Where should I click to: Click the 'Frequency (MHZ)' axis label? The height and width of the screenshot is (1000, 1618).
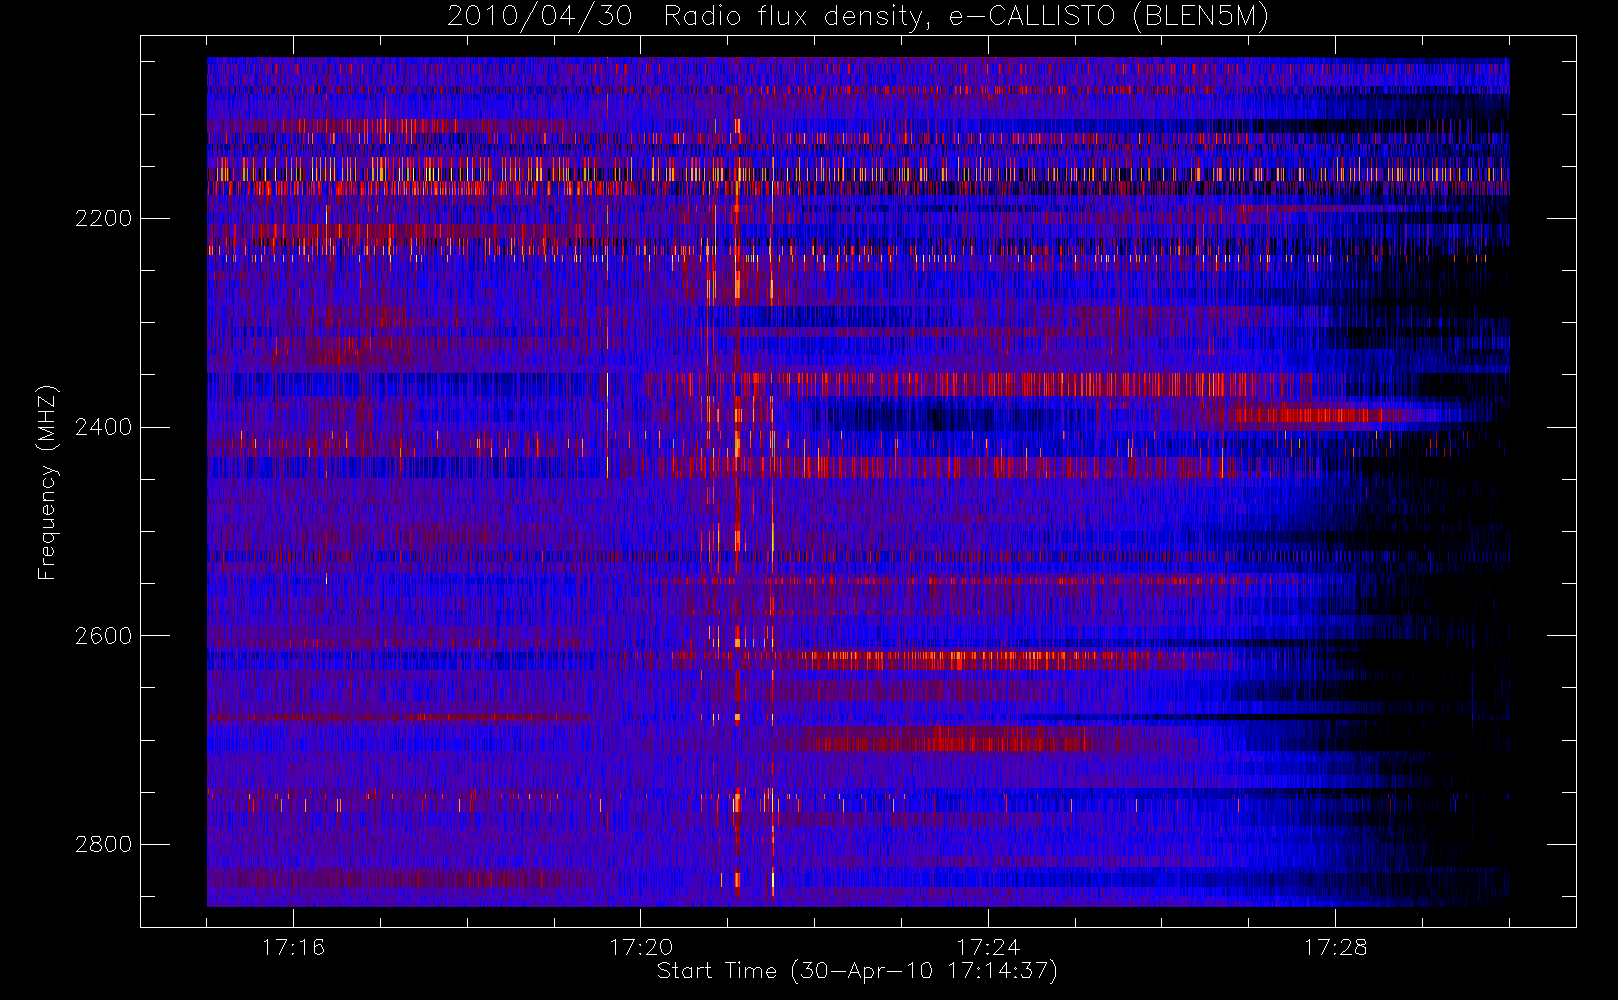coord(47,482)
